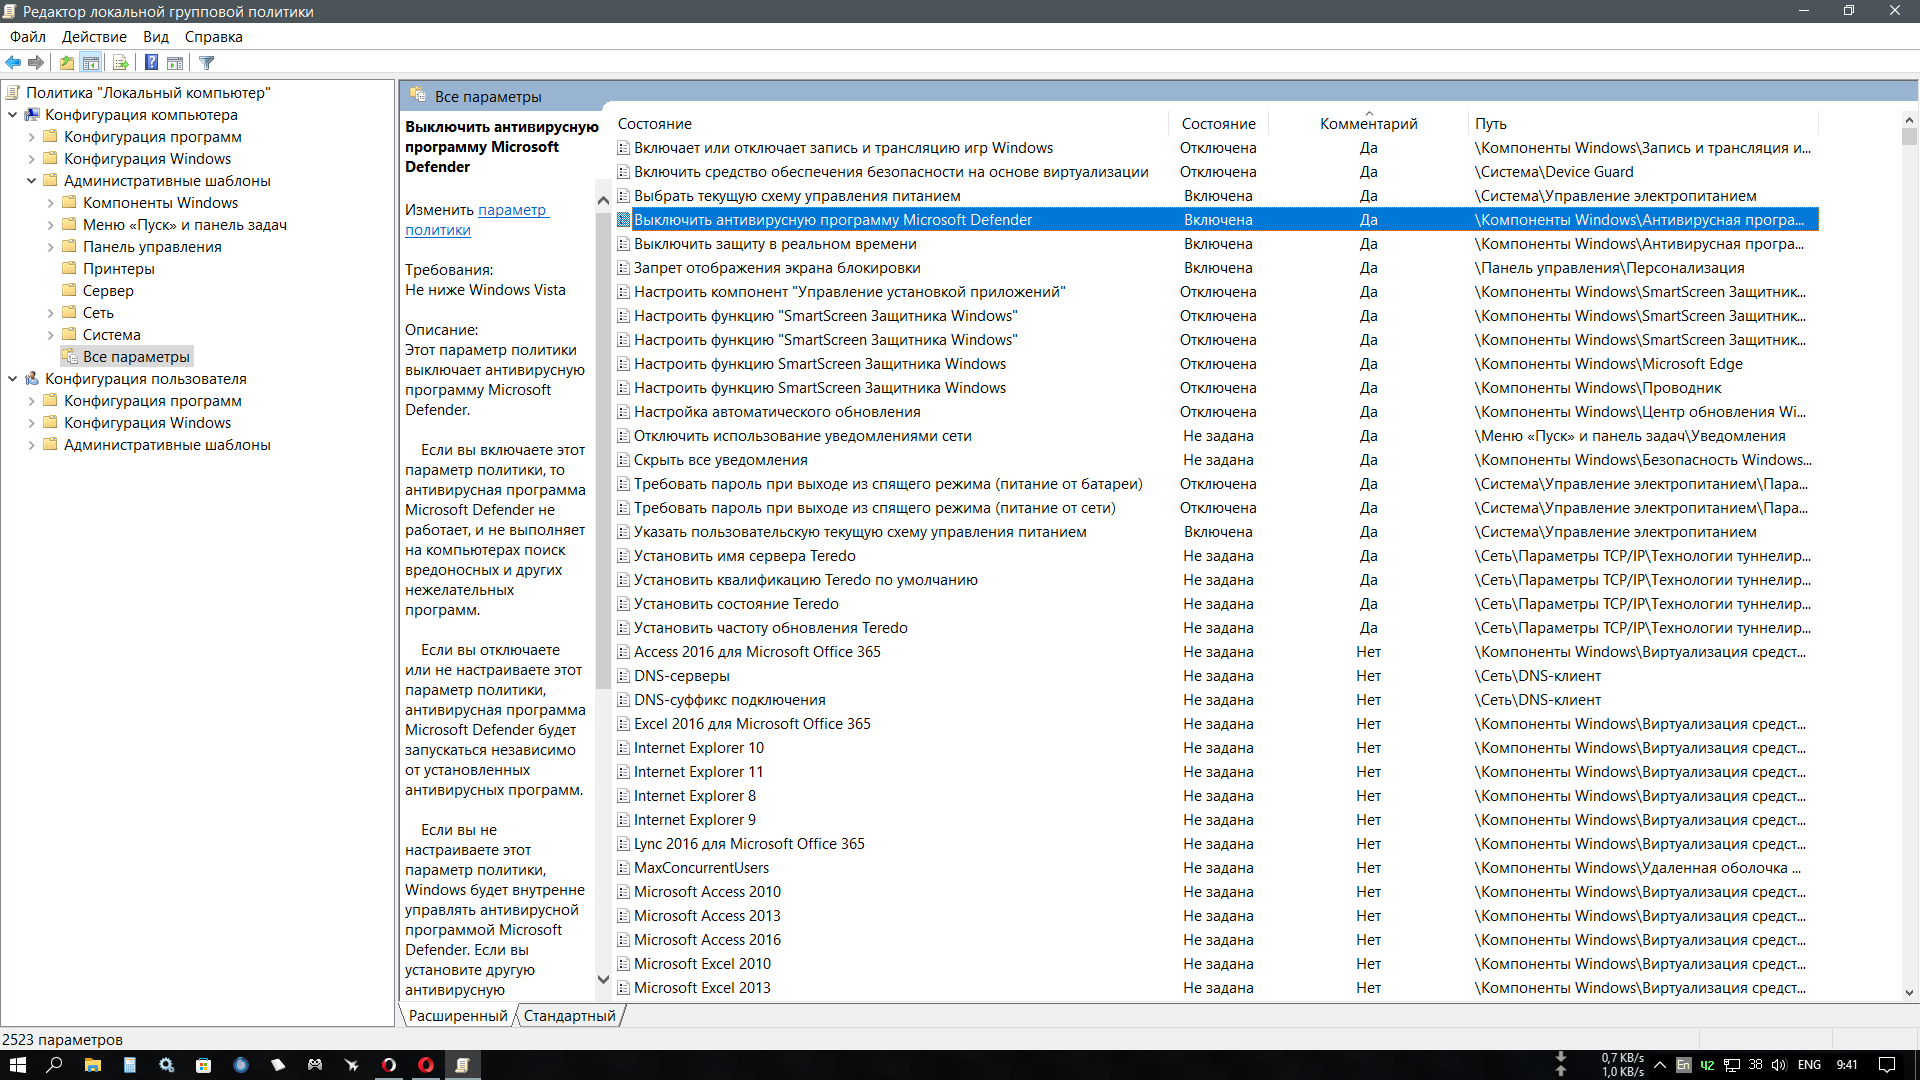Open the Calculator icon in taskbar
The image size is (1920, 1080).
[x=129, y=1065]
